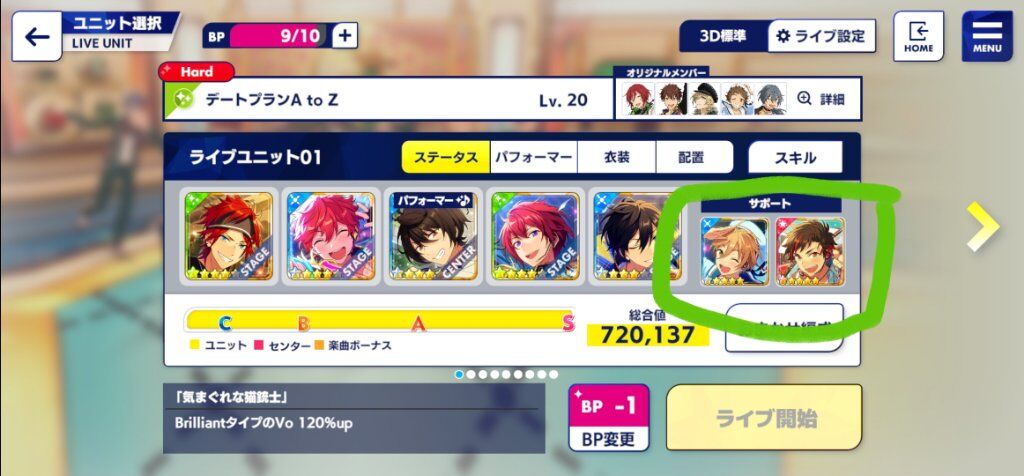Image resolution: width=1024 pixels, height=476 pixels.
Task: Click the score rank gauge bar
Action: tap(379, 321)
